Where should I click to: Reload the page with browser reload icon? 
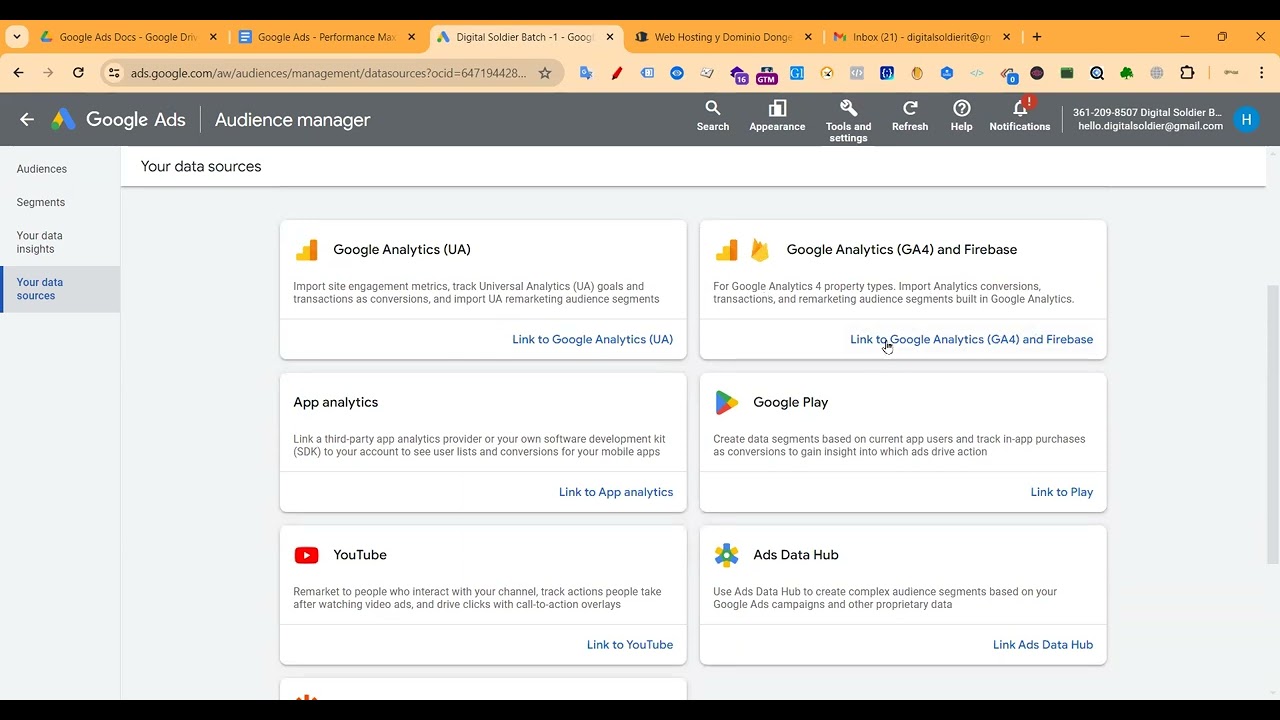point(78,73)
